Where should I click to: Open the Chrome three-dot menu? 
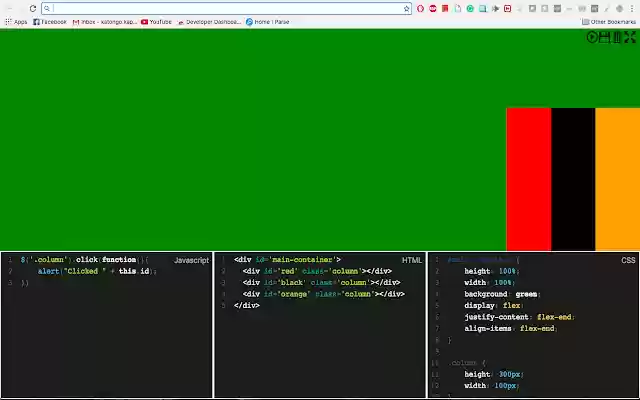pos(632,9)
